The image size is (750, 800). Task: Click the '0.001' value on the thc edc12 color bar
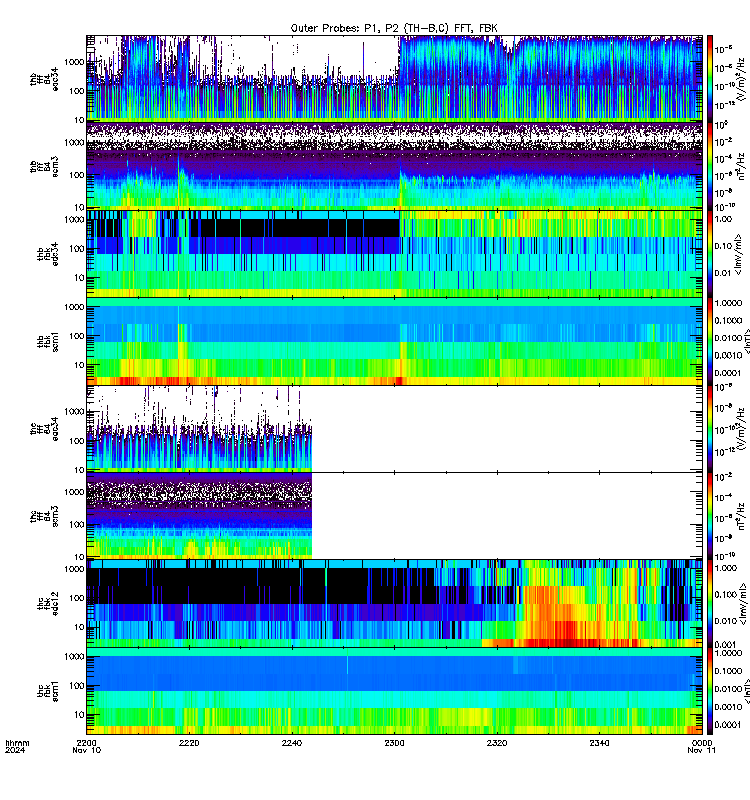pos(726,644)
